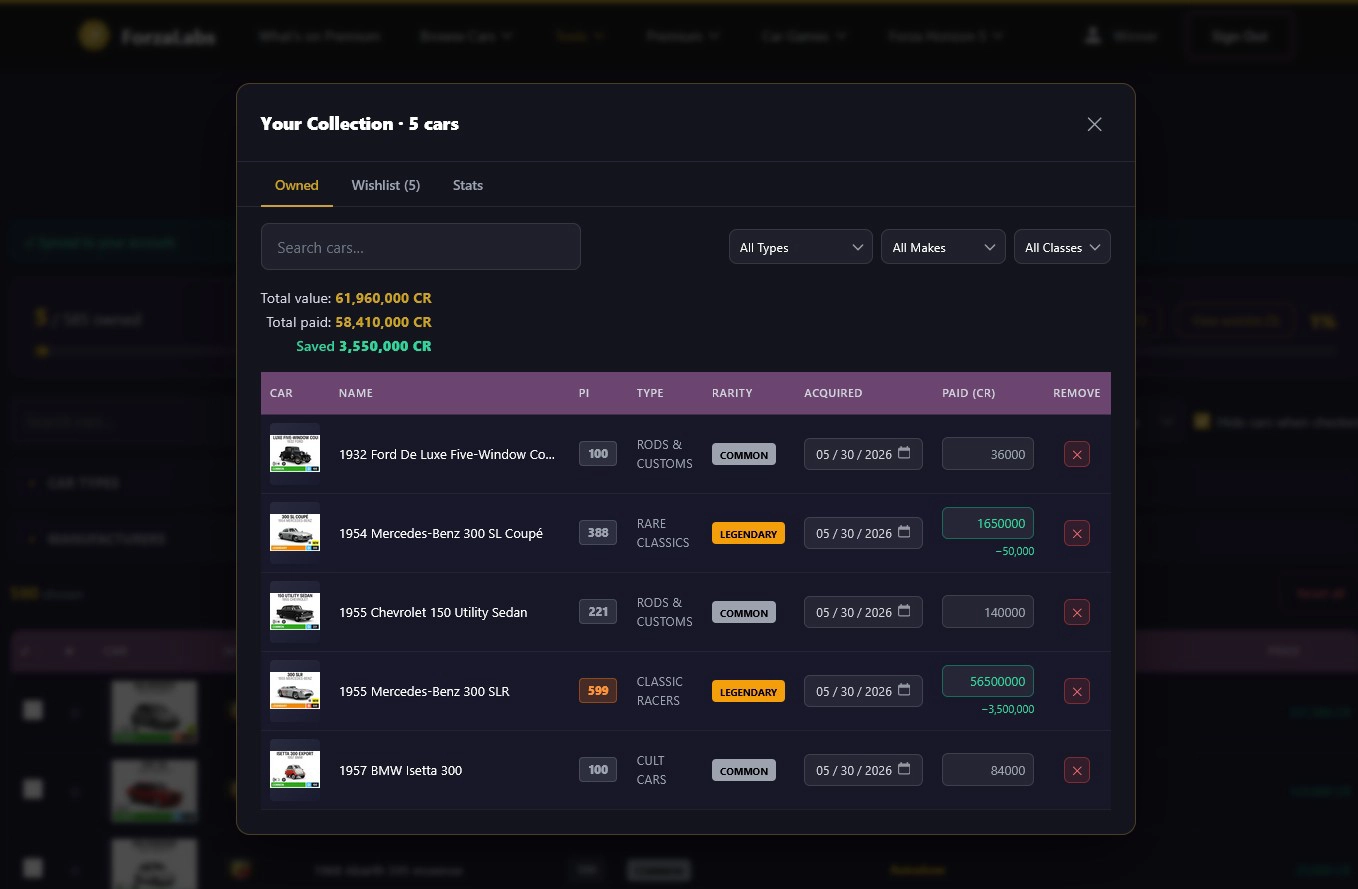This screenshot has height=889, width=1358.
Task: Click the PI badge 599
Action: 598,691
